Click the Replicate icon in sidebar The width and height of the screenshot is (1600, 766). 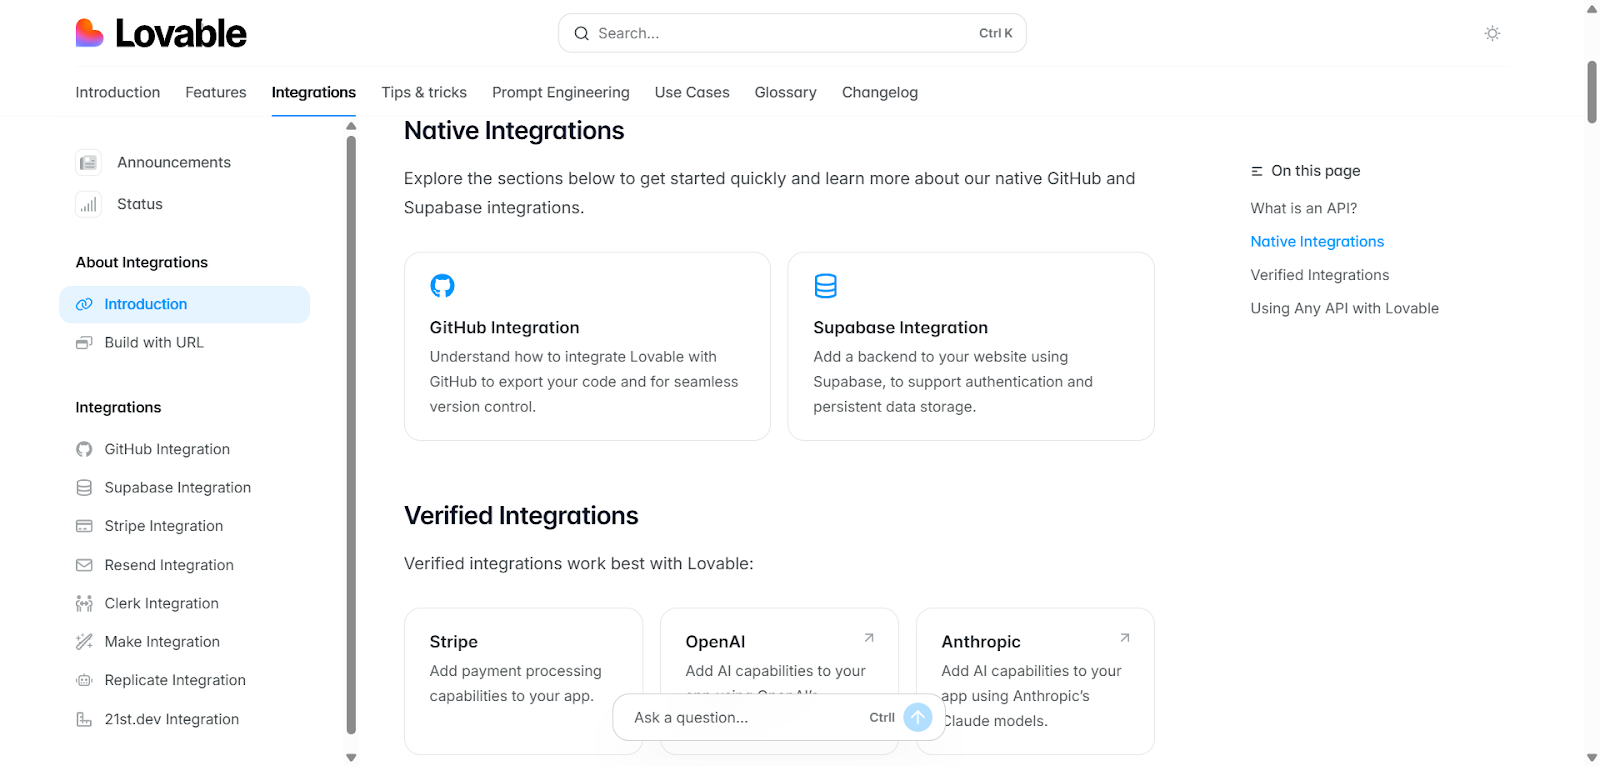pyautogui.click(x=84, y=680)
